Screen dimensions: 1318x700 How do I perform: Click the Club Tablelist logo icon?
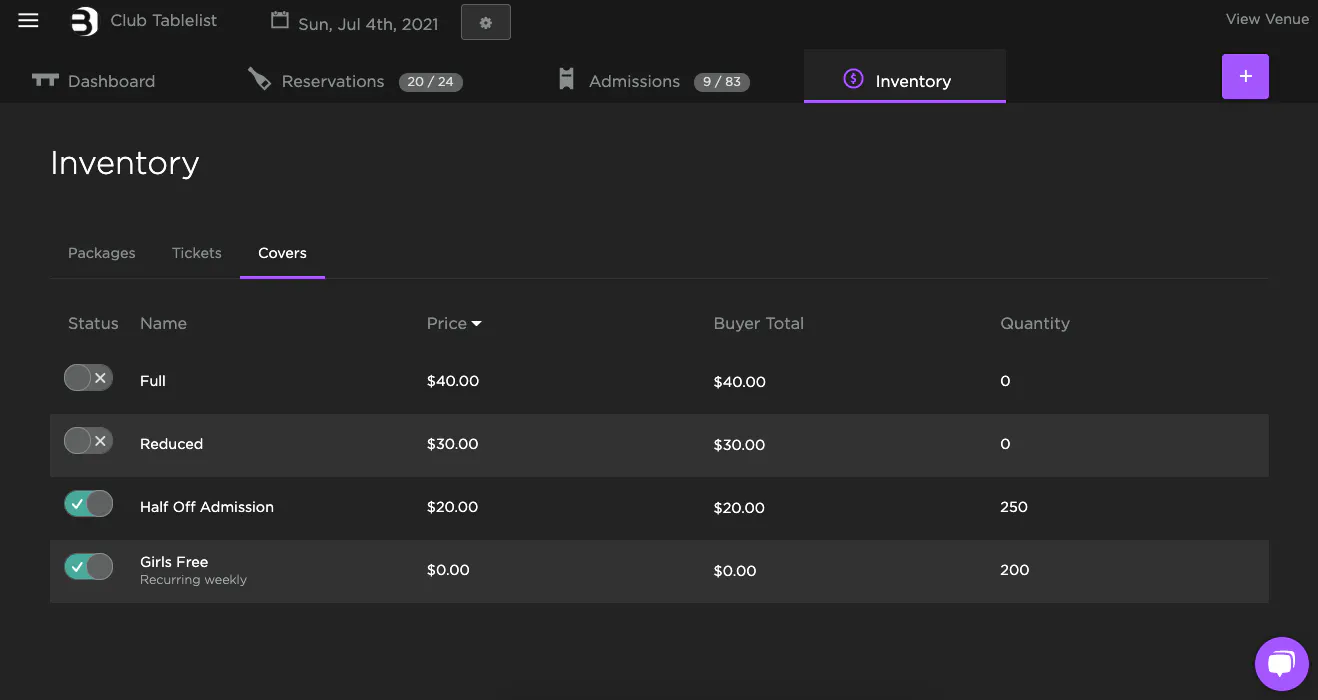[x=85, y=21]
